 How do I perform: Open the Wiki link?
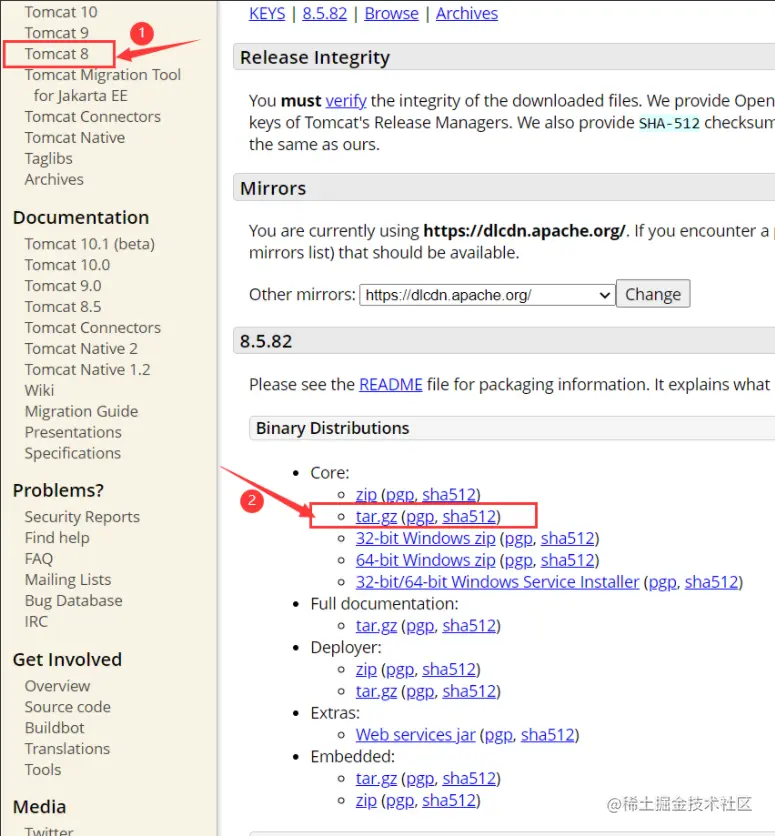pyautogui.click(x=39, y=390)
